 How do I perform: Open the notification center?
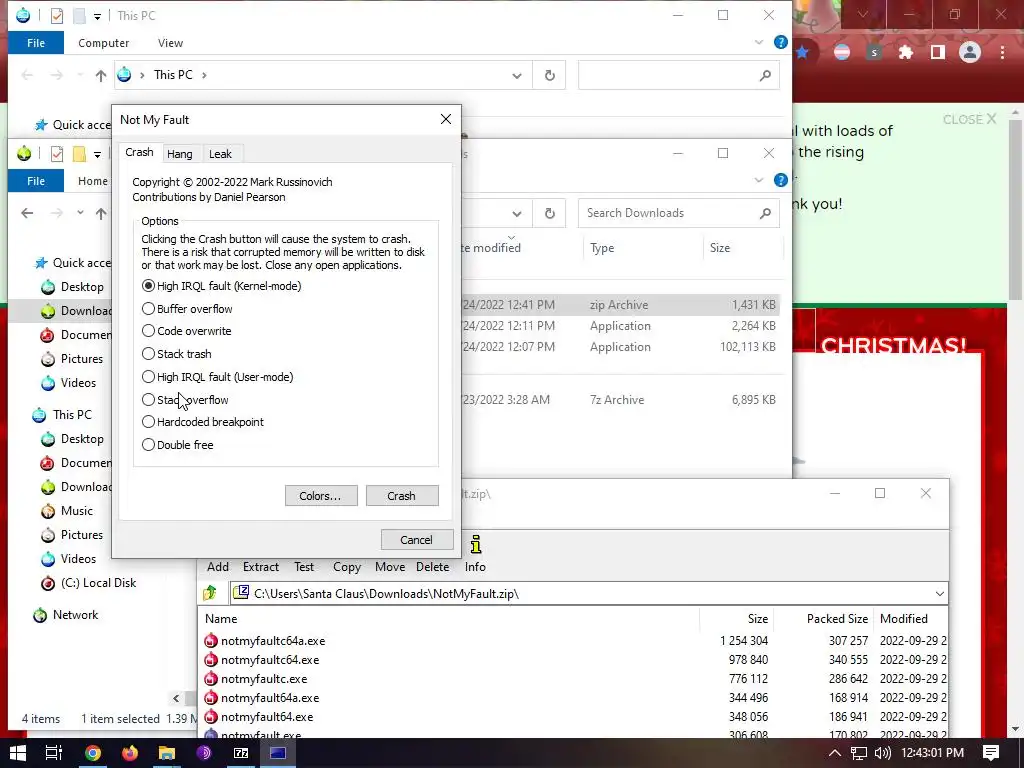pyautogui.click(x=991, y=753)
